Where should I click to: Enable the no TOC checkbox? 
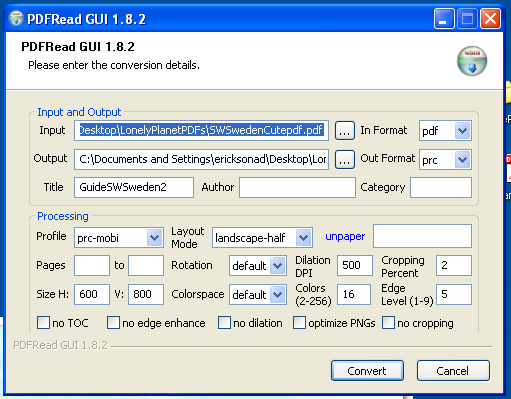tap(43, 323)
